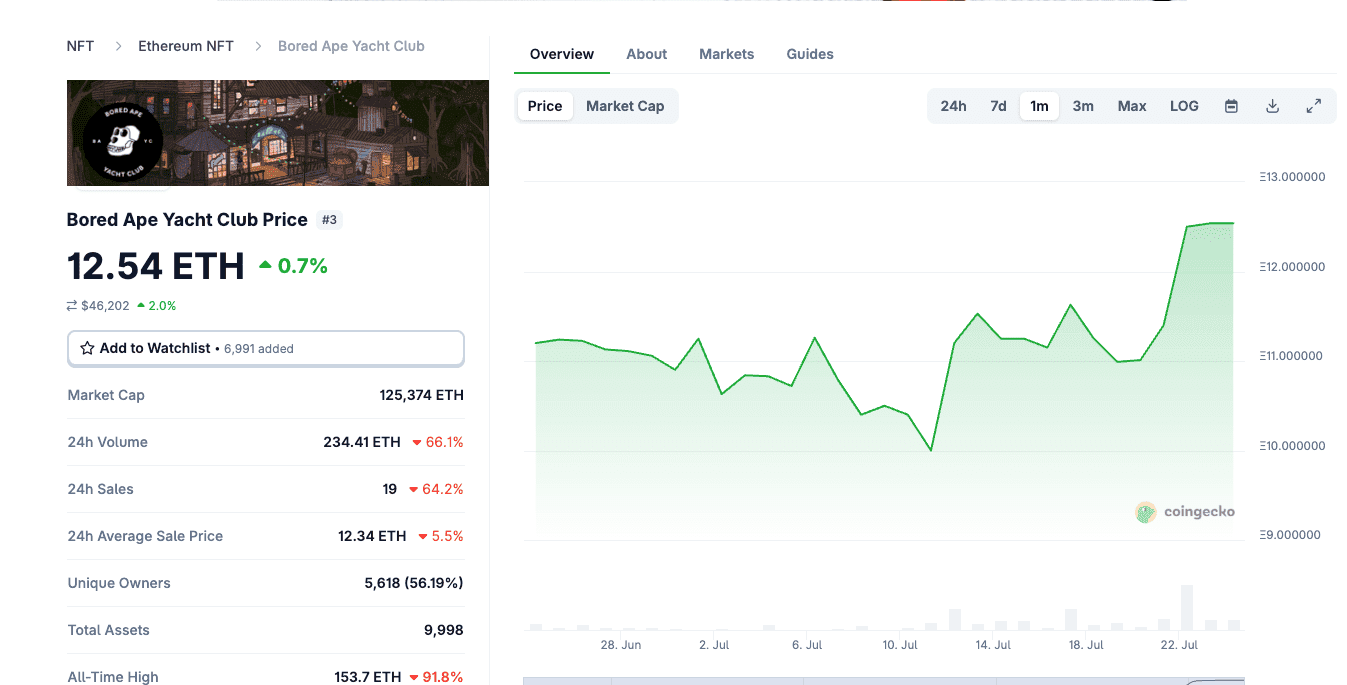Image resolution: width=1347 pixels, height=685 pixels.
Task: Click the Ξ13.000000 axis label
Action: click(x=1292, y=177)
